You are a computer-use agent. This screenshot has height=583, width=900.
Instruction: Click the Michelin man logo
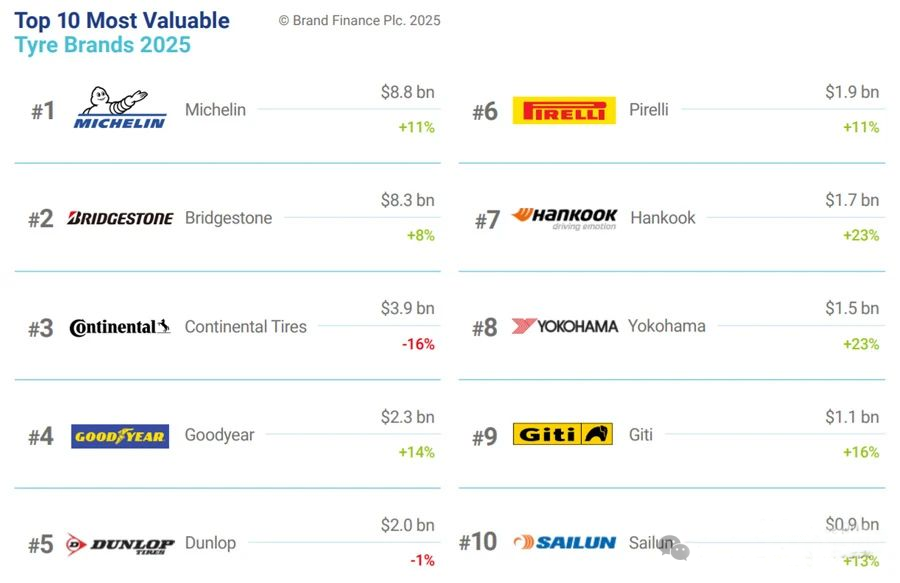click(120, 107)
